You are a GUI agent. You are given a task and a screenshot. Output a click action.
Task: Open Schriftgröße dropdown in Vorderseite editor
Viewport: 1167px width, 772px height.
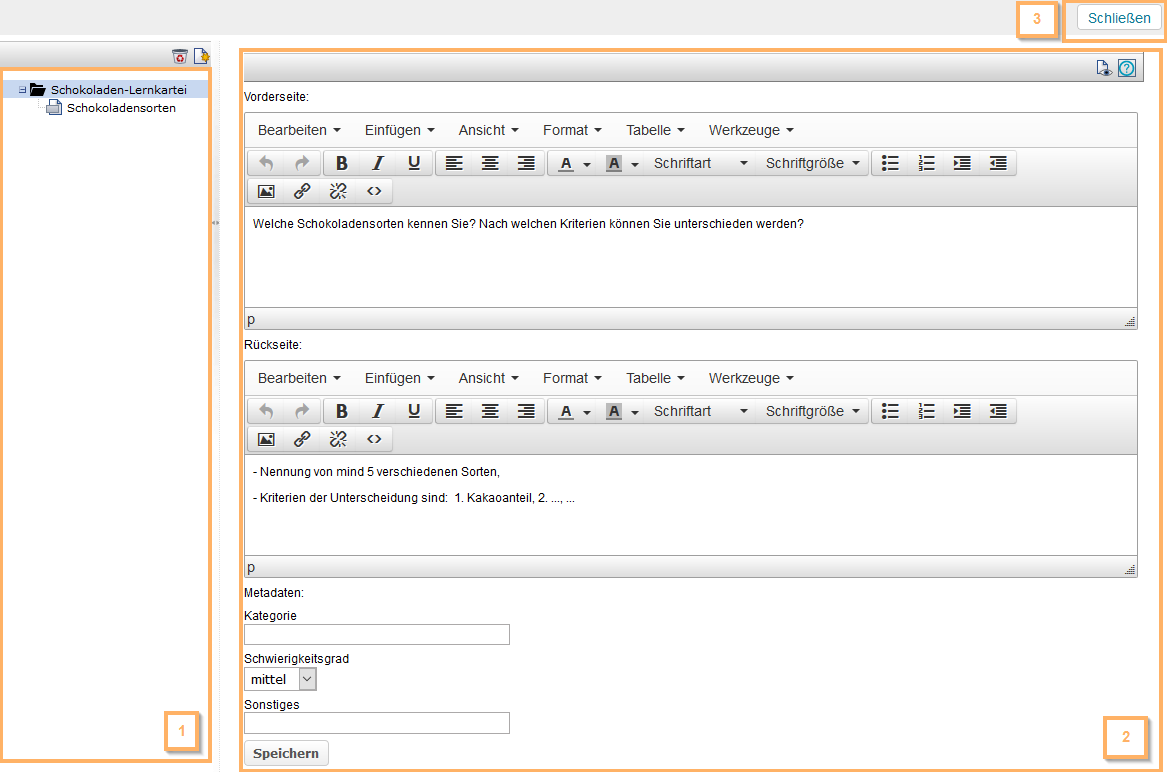click(x=815, y=163)
